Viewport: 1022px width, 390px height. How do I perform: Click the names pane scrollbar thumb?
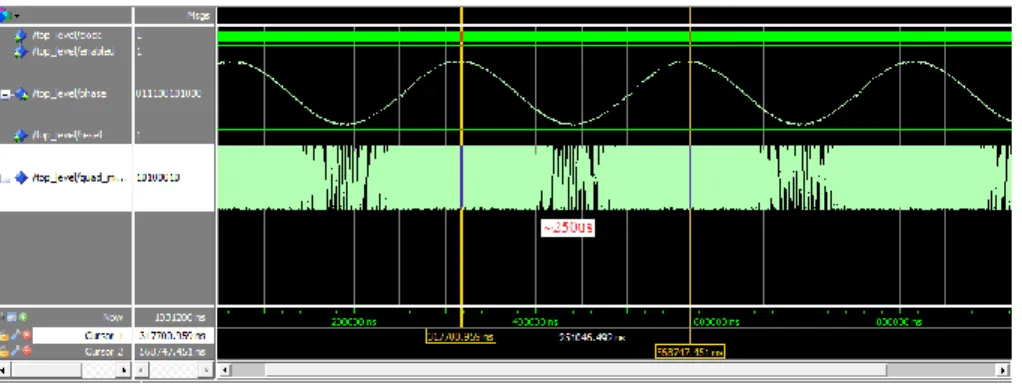(46, 370)
